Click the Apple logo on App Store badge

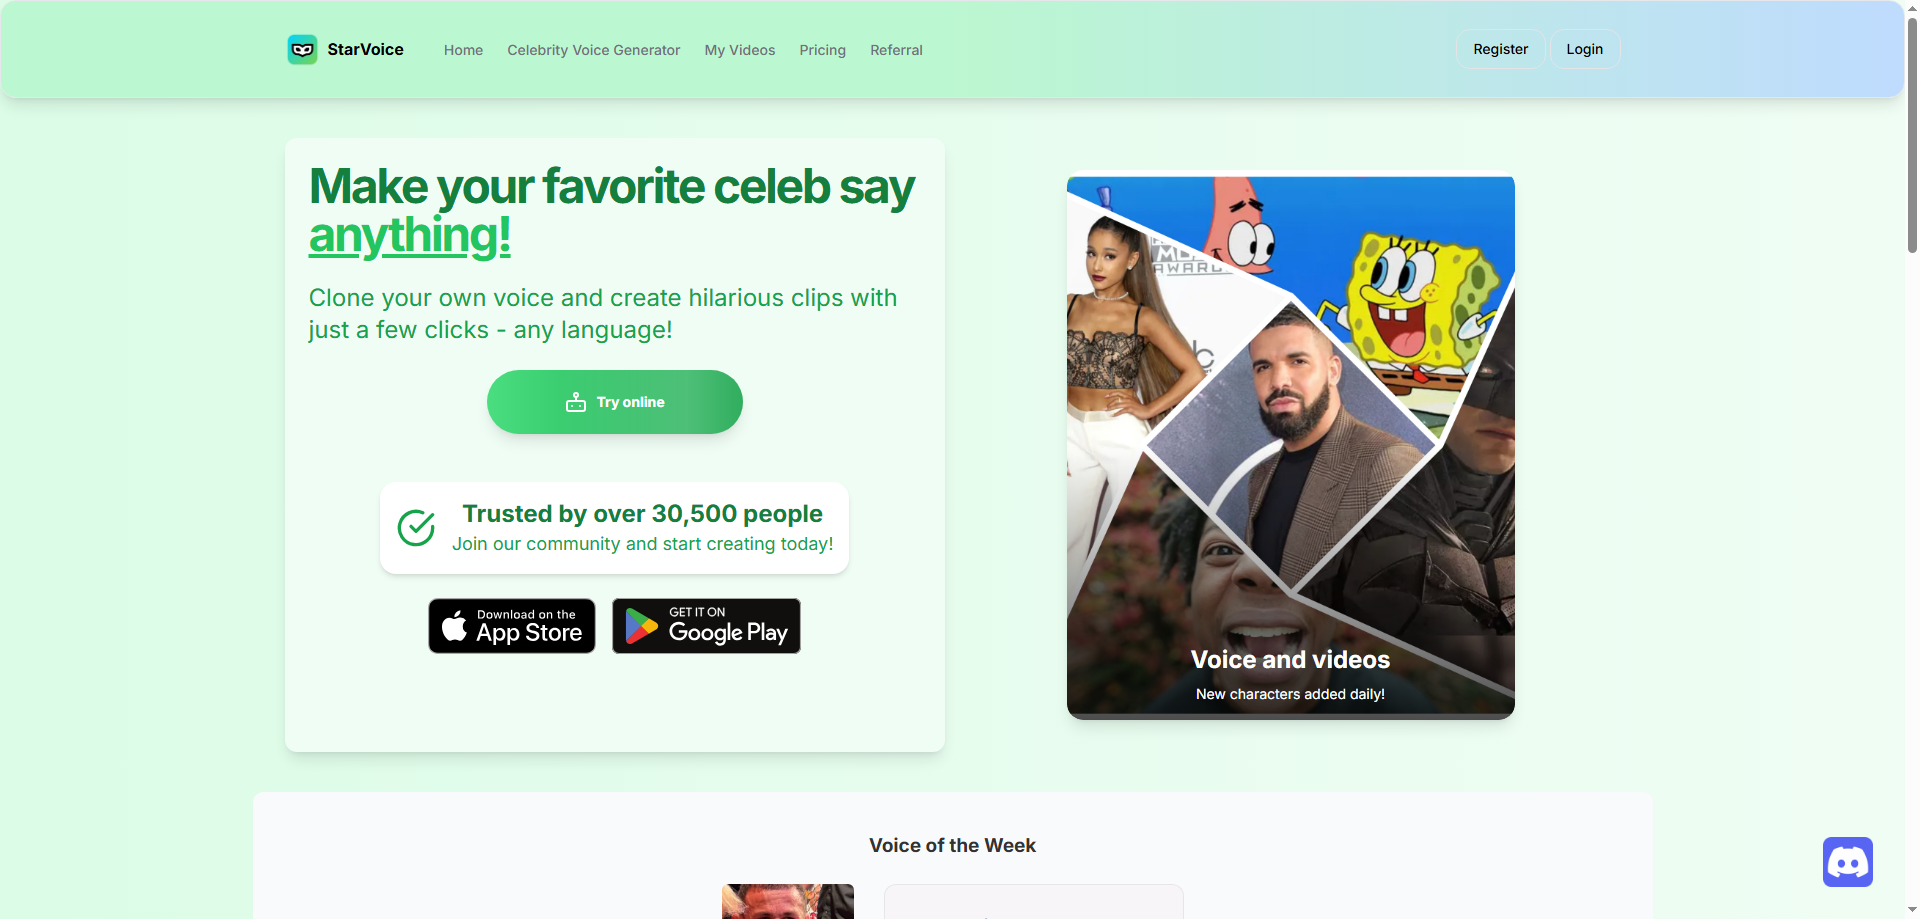pos(454,626)
